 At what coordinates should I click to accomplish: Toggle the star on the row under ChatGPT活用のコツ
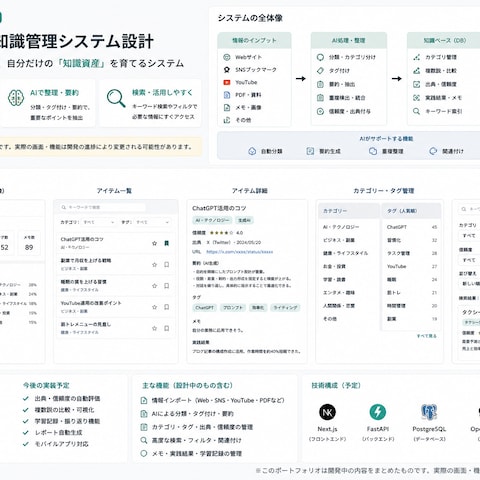(x=154, y=265)
